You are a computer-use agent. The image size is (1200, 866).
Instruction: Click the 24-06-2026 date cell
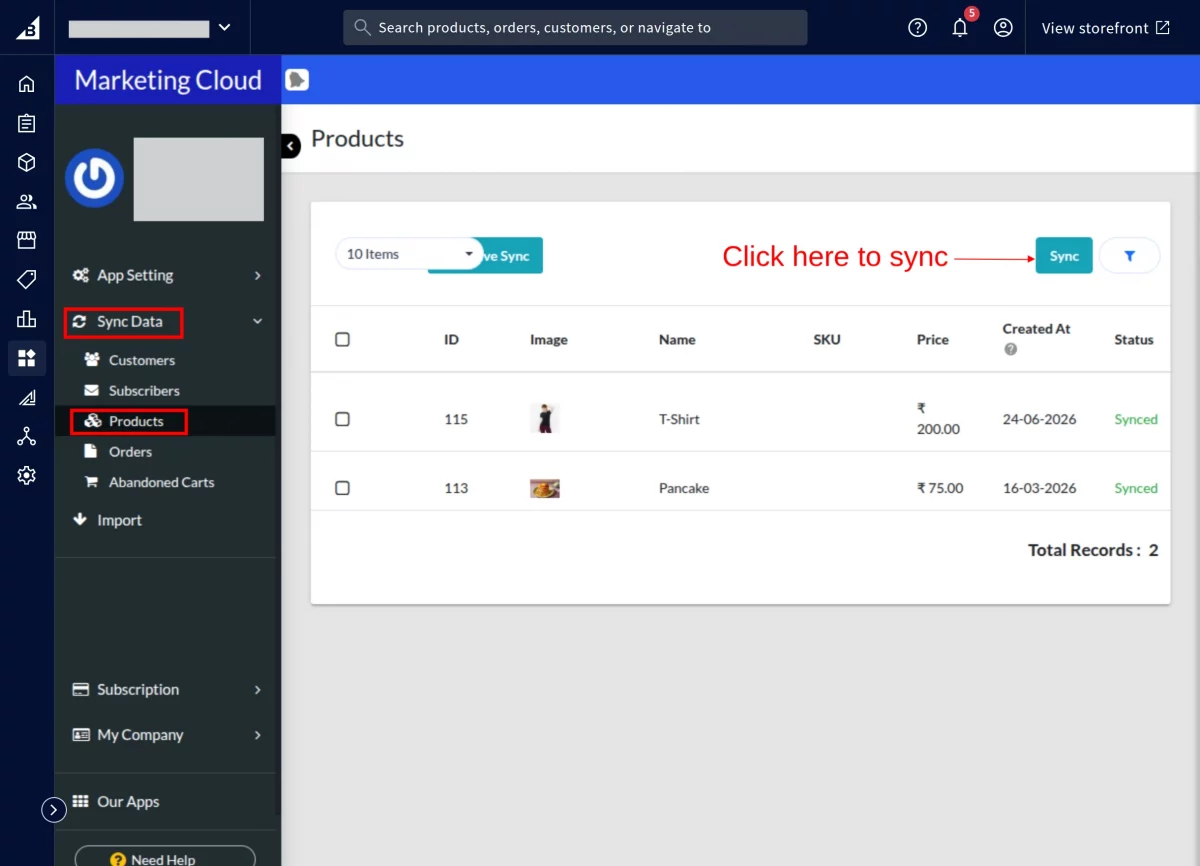(x=1039, y=419)
